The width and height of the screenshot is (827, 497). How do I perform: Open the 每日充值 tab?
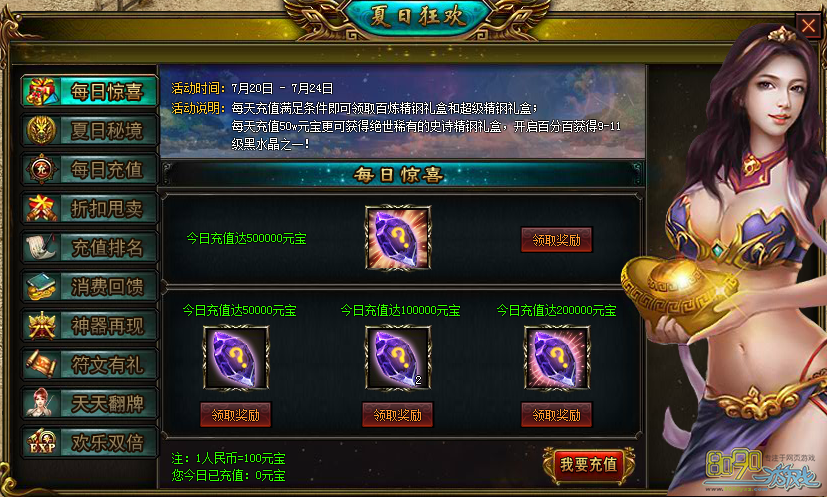(89, 169)
